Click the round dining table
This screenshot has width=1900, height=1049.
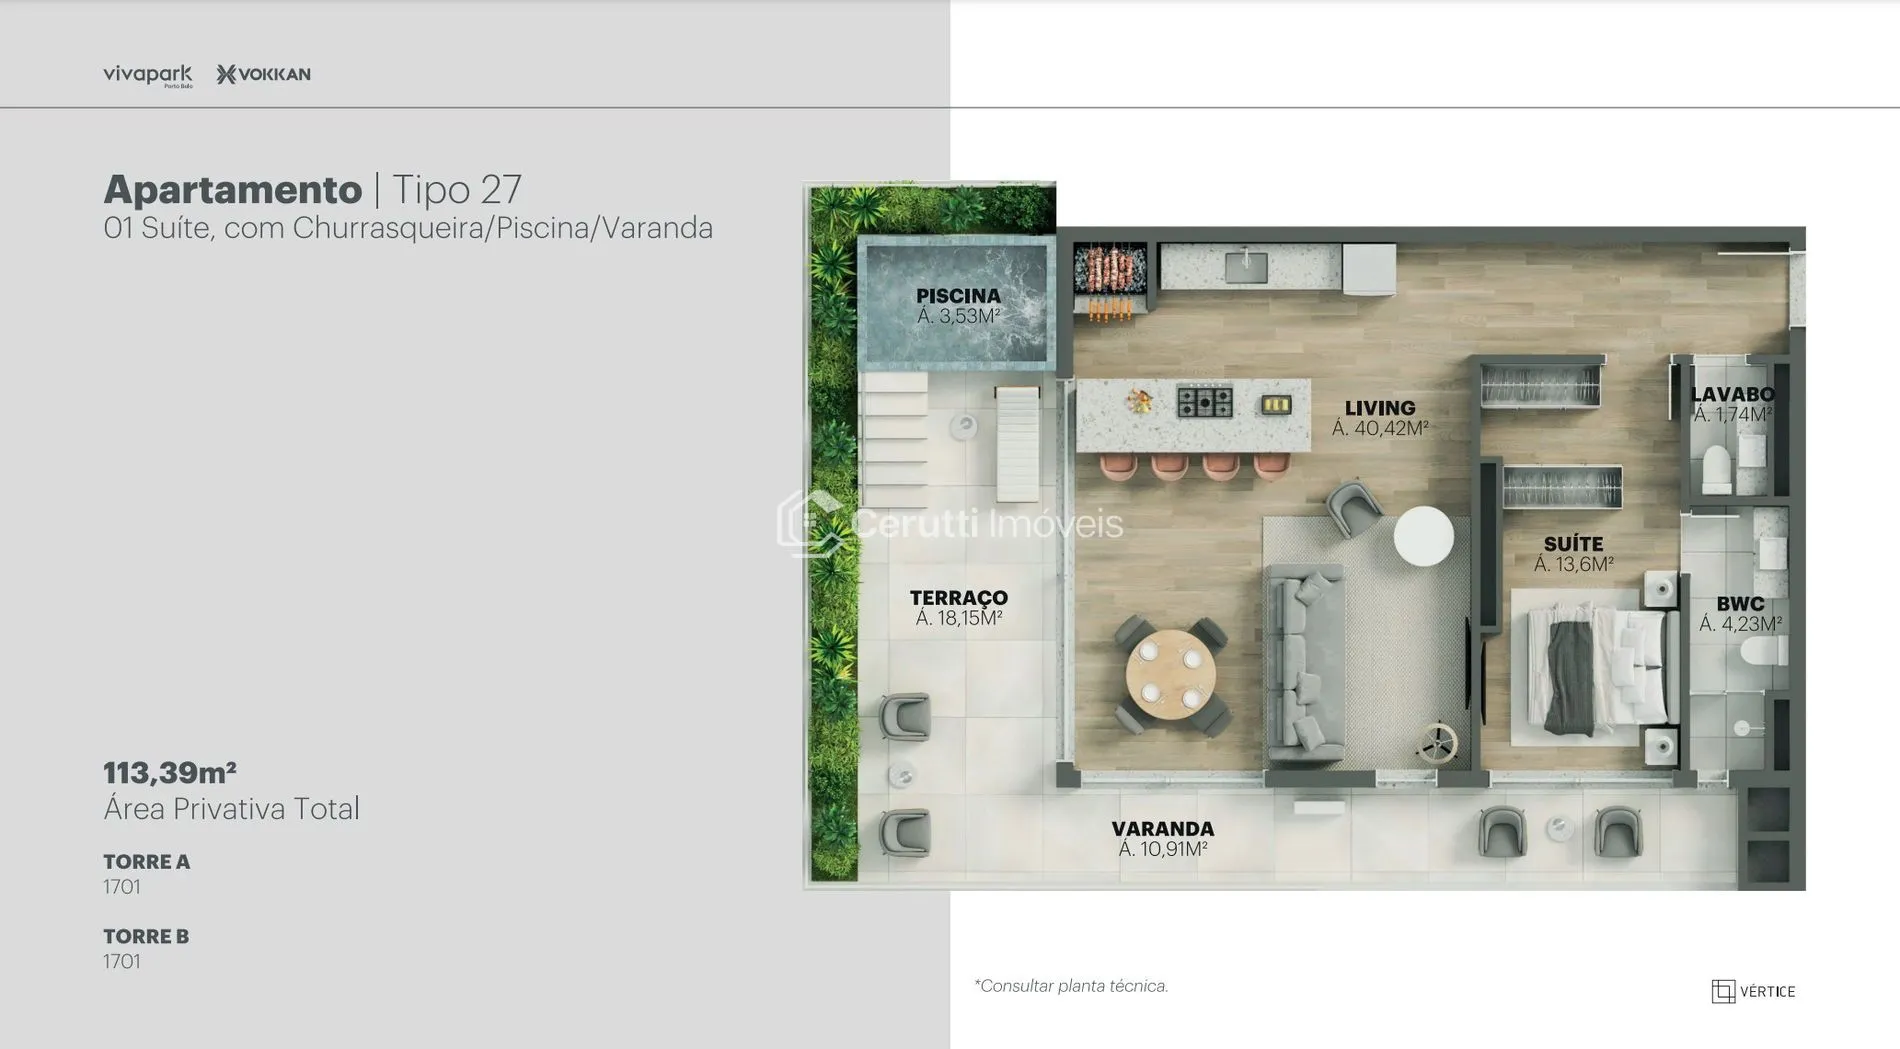pos(1170,673)
